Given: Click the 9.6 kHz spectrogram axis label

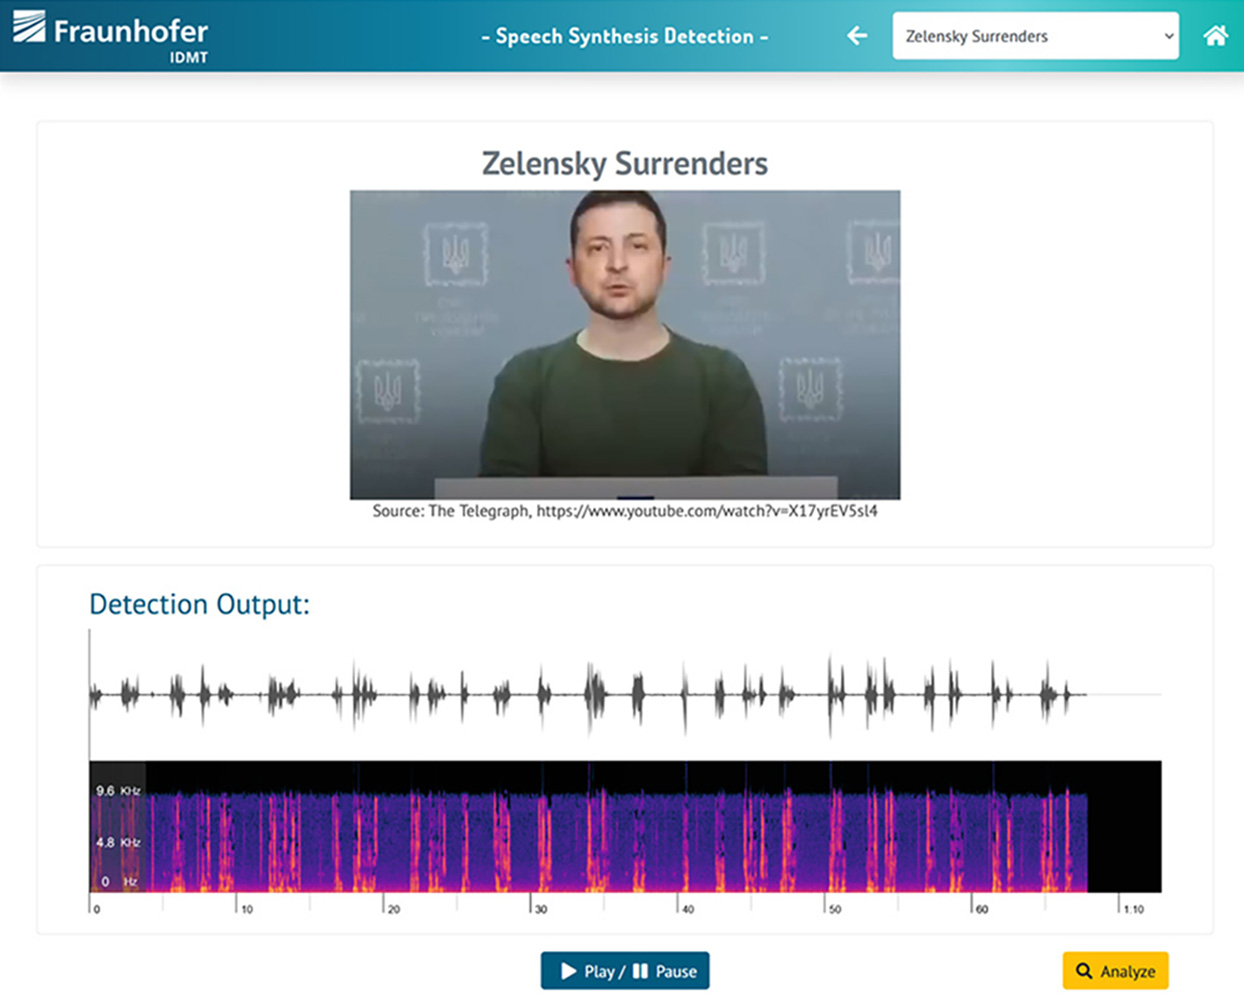Looking at the screenshot, I should coord(117,791).
